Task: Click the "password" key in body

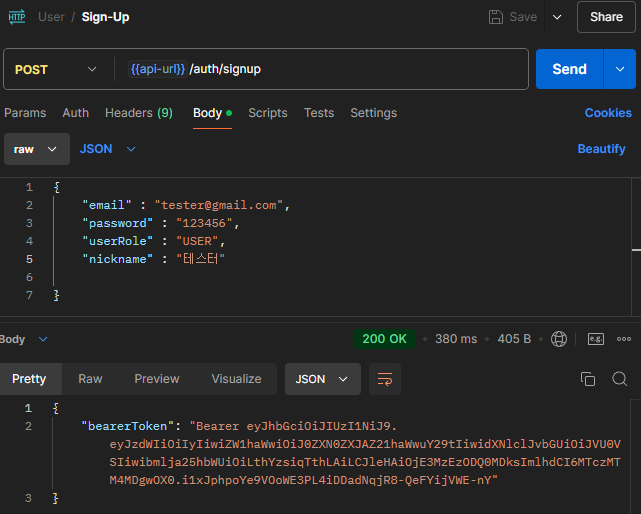Action: (117, 223)
